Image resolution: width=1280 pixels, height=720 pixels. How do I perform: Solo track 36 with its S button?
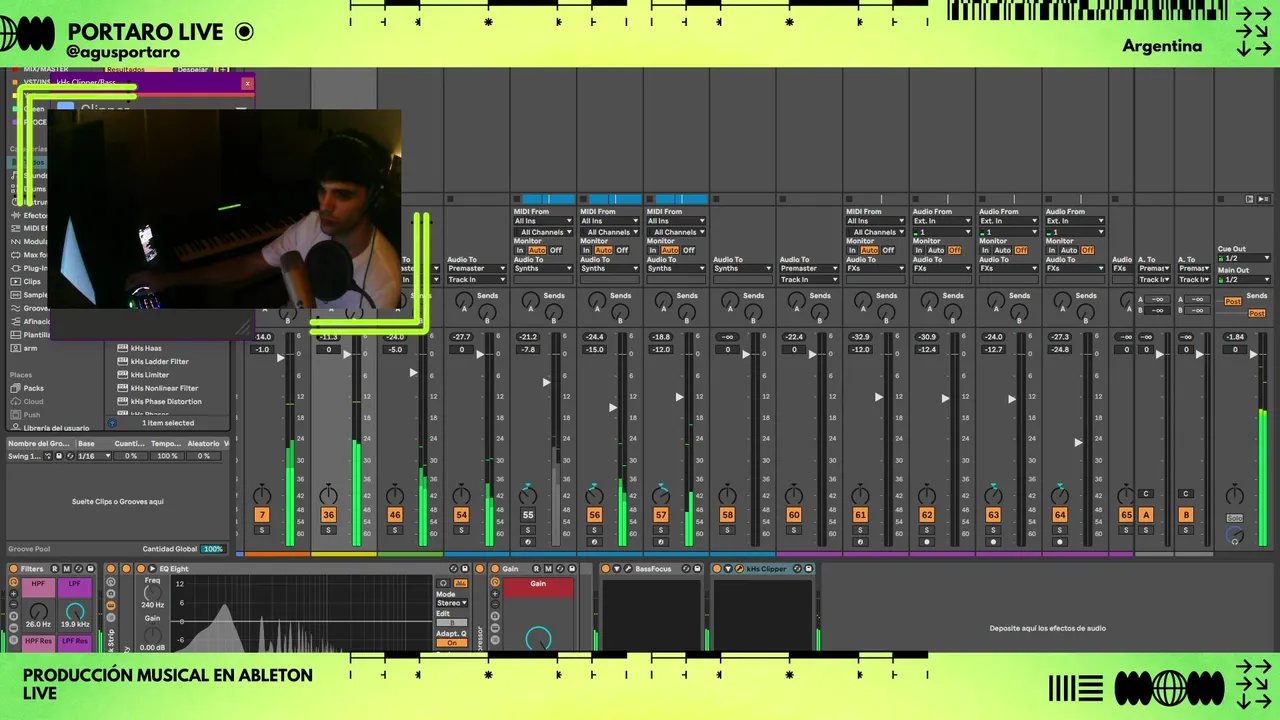click(328, 530)
